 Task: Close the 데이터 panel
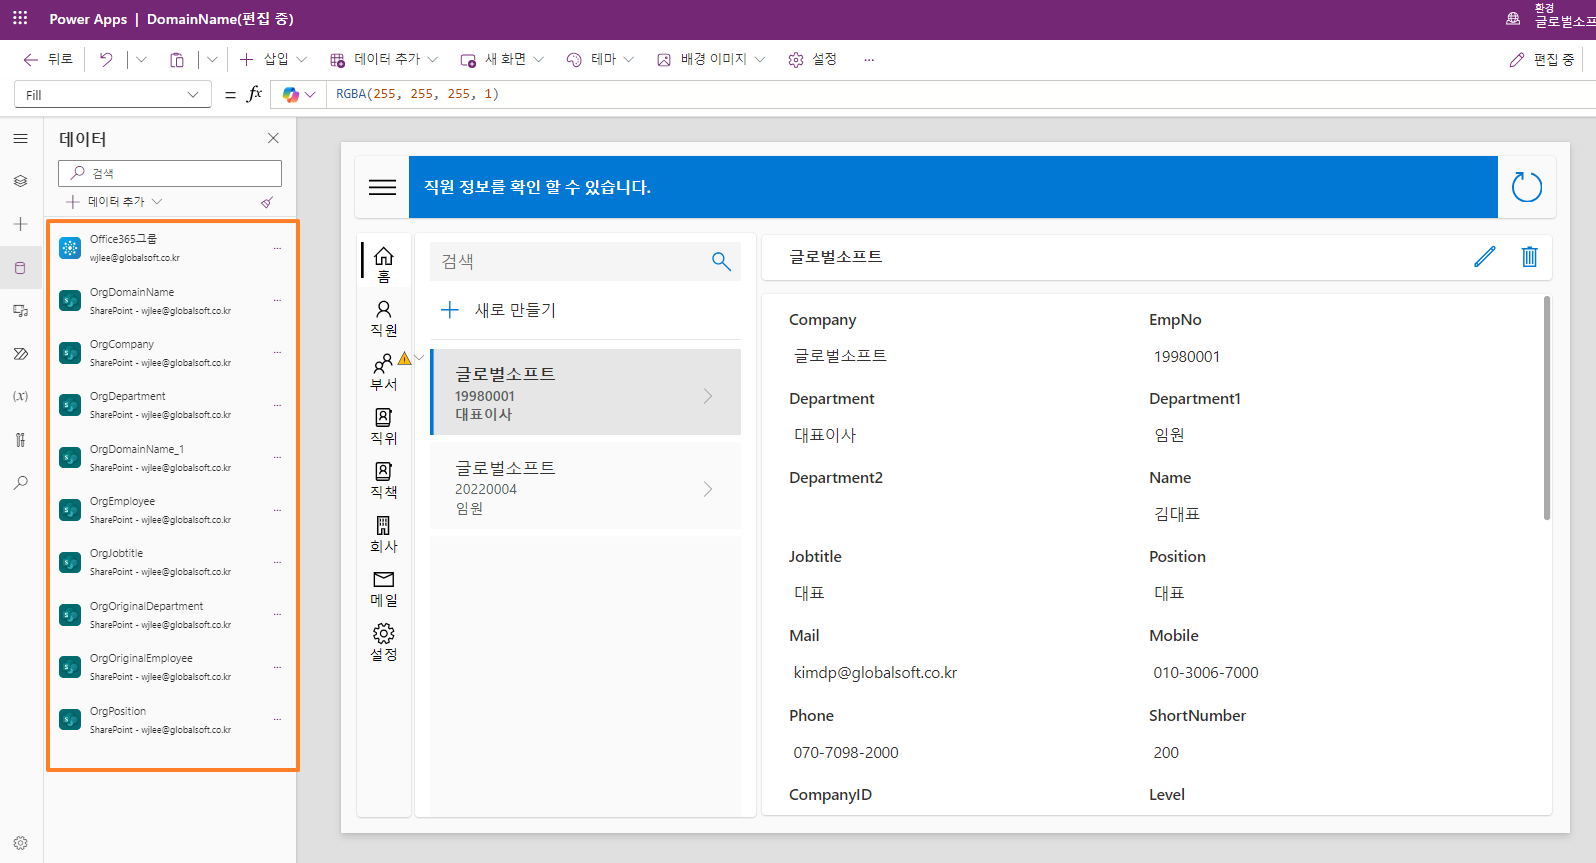274,138
